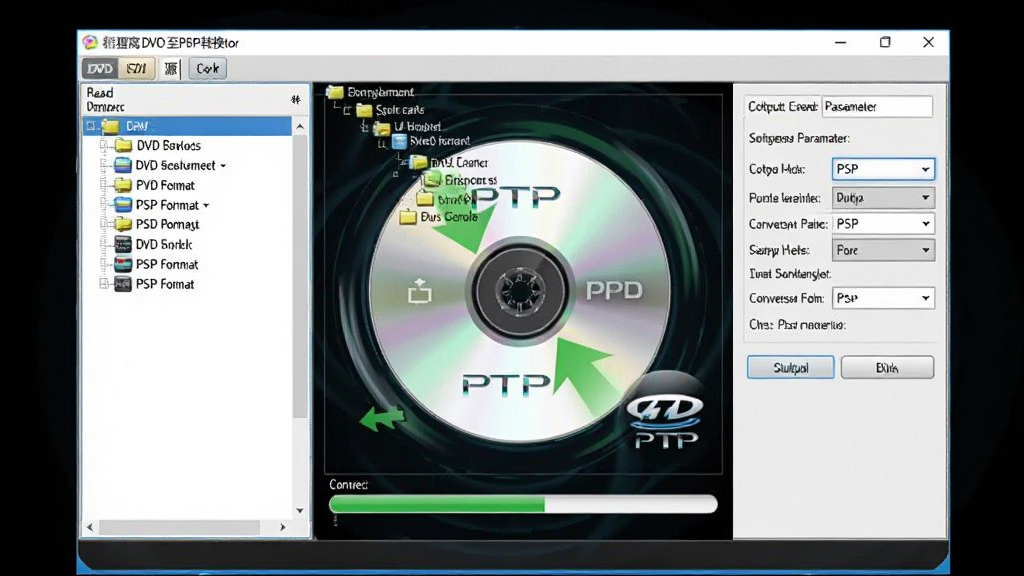Collapse the DRW root node via its expander box
This screenshot has width=1024, height=576.
pos(91,126)
